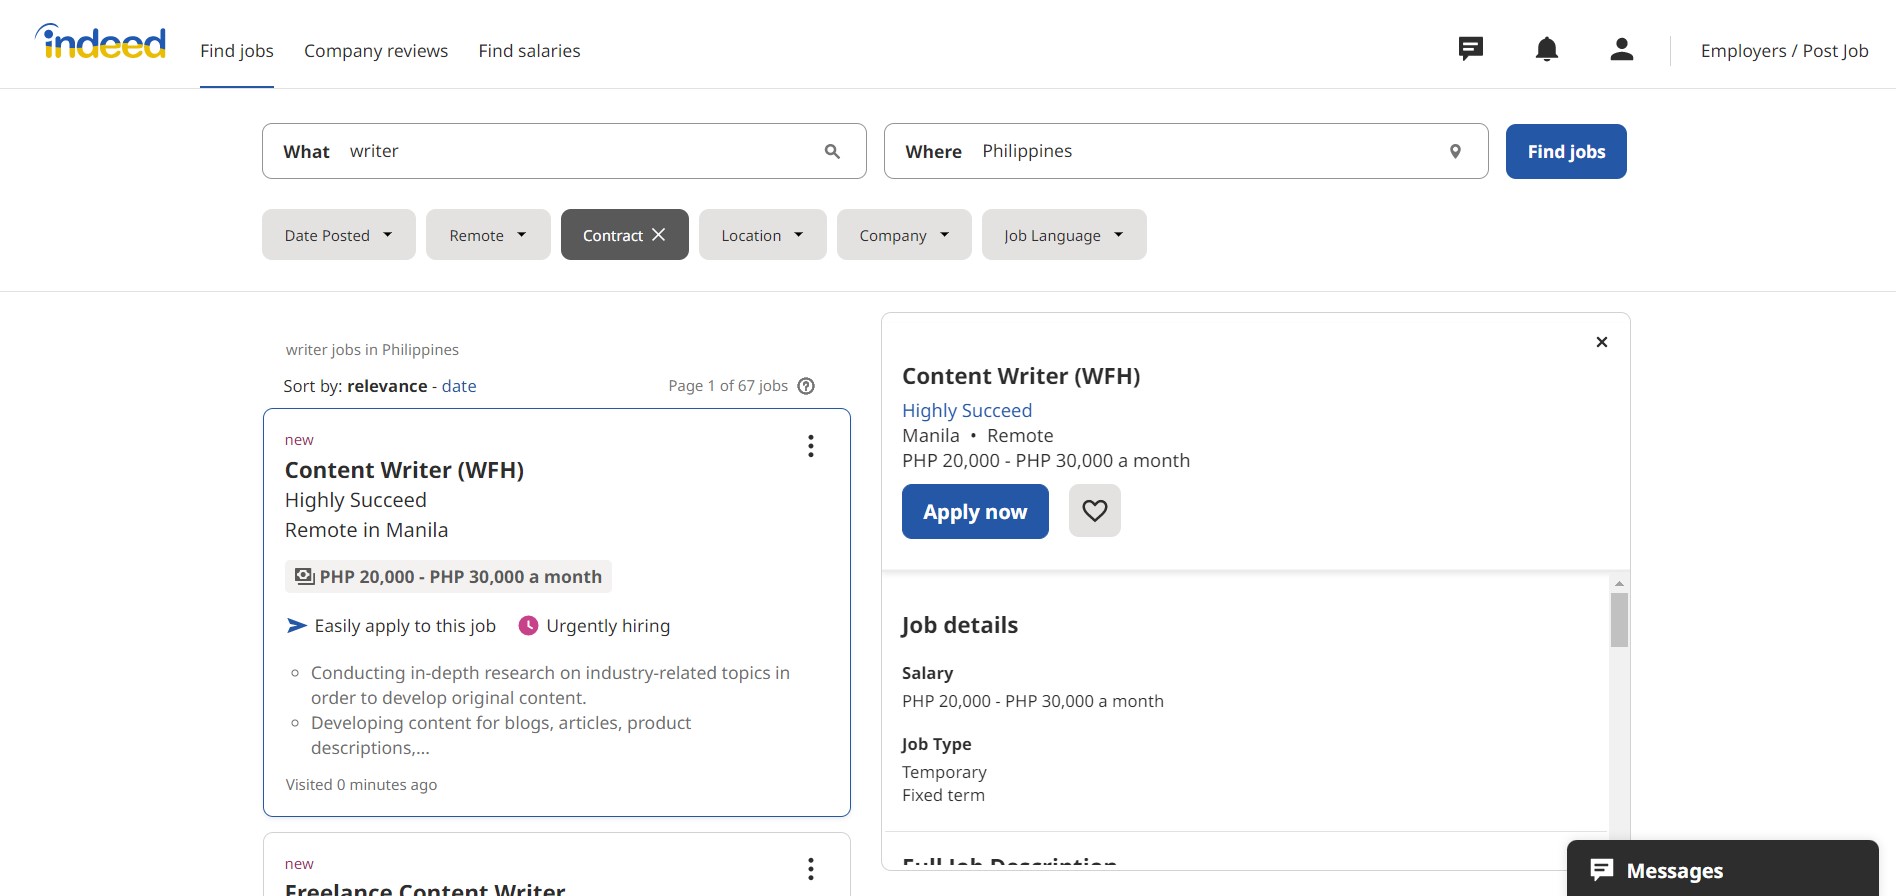This screenshot has width=1896, height=896.
Task: Click the salary money icon badge
Action: (304, 577)
